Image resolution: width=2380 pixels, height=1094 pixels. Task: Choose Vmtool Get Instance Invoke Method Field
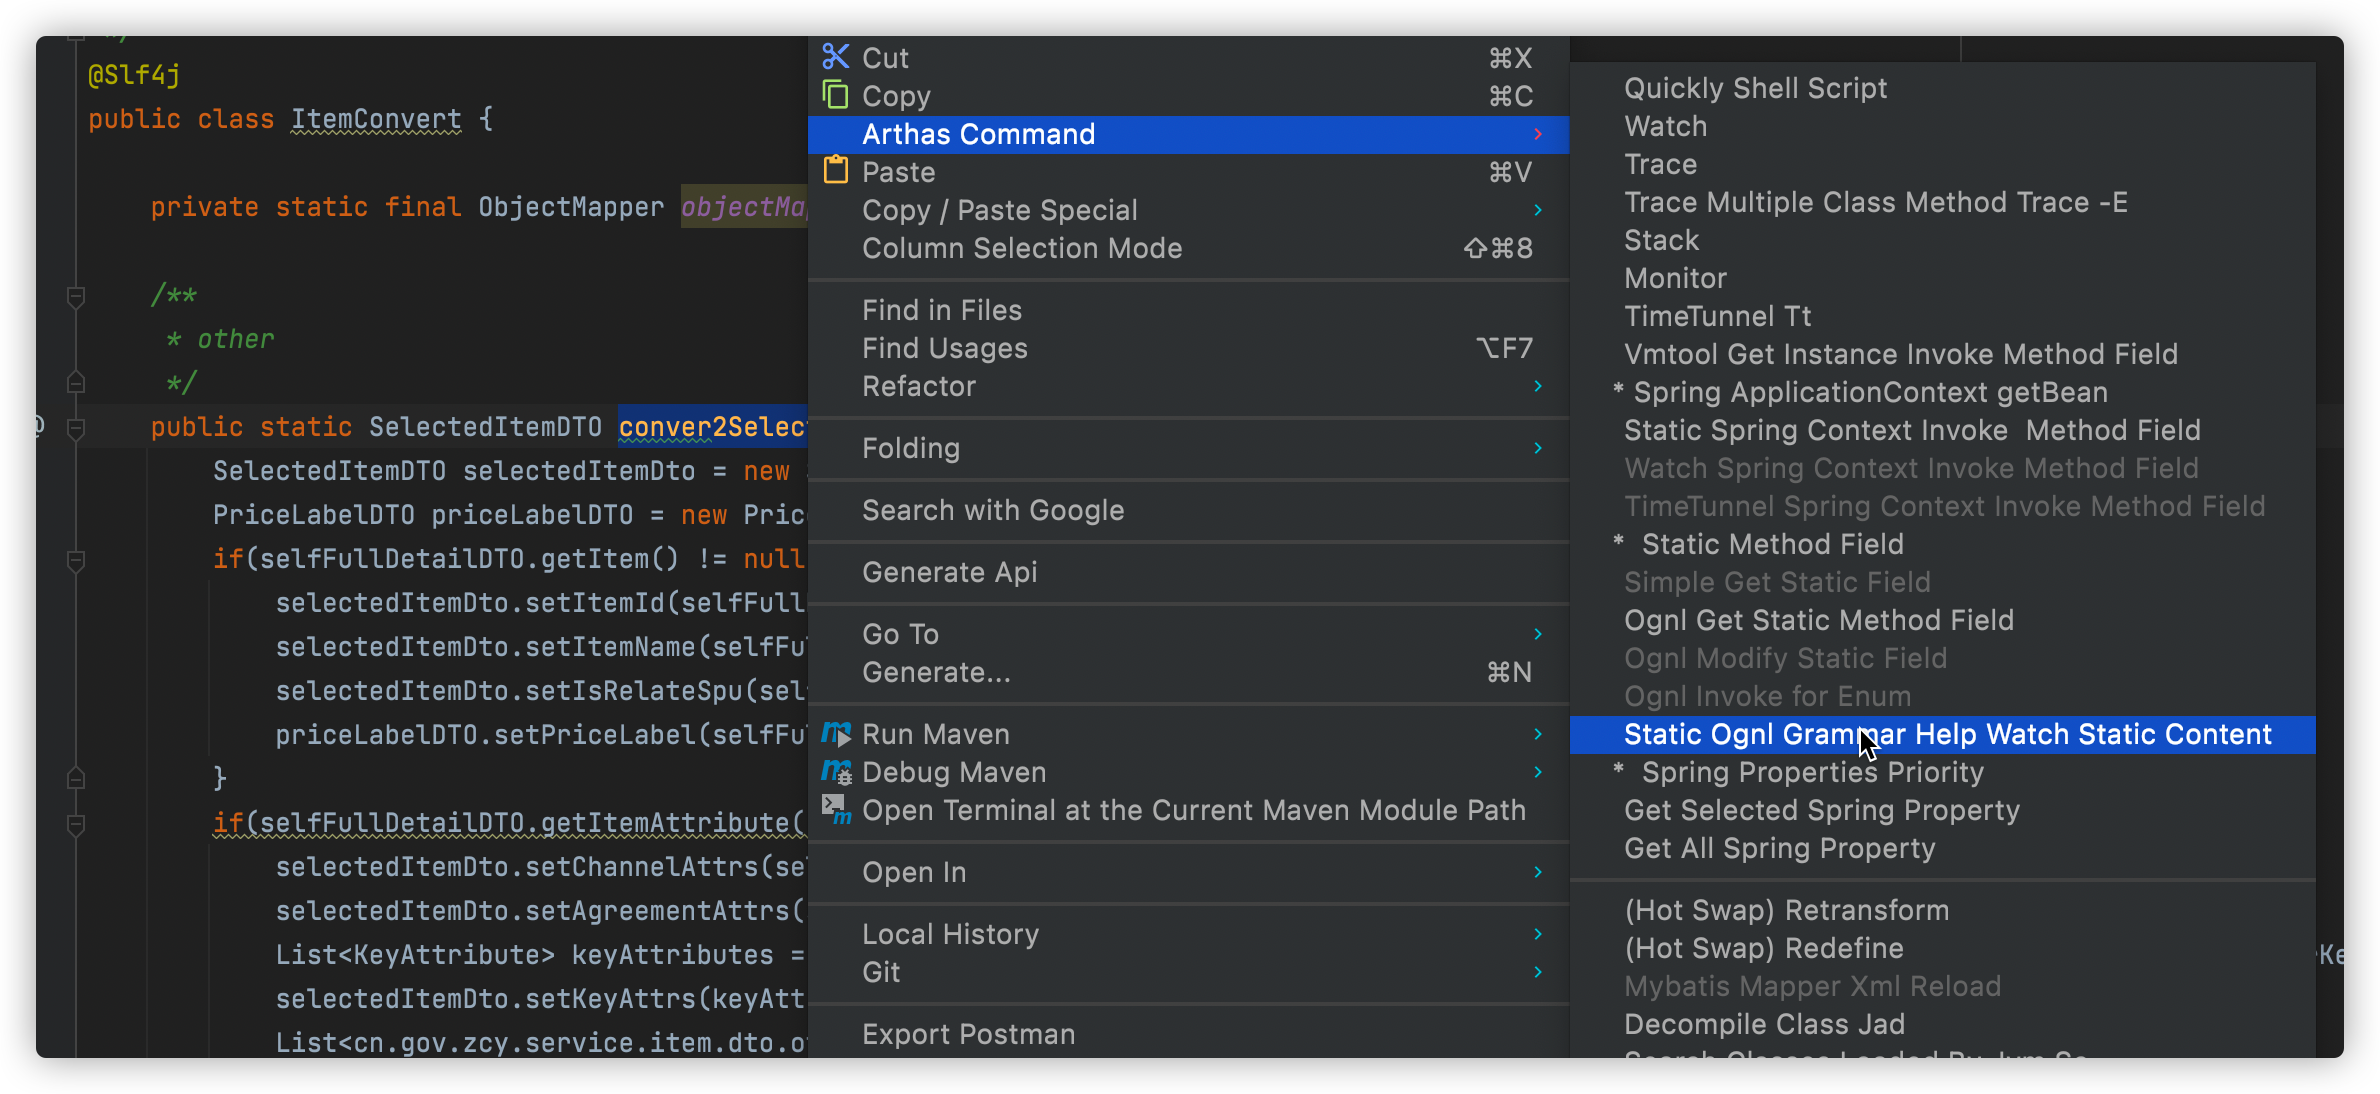pyautogui.click(x=1943, y=354)
